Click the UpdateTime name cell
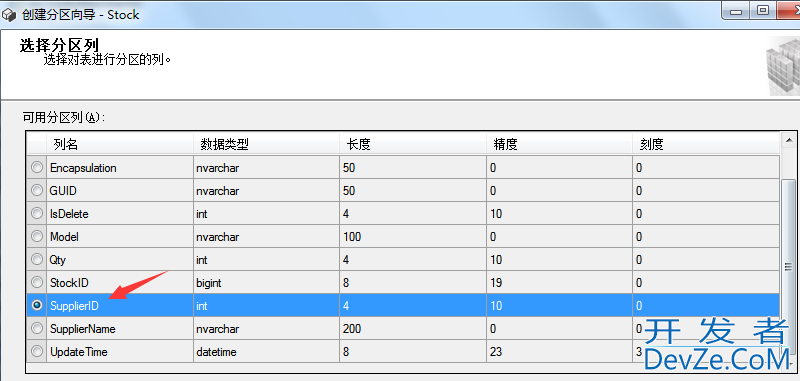800x381 pixels. (120, 351)
